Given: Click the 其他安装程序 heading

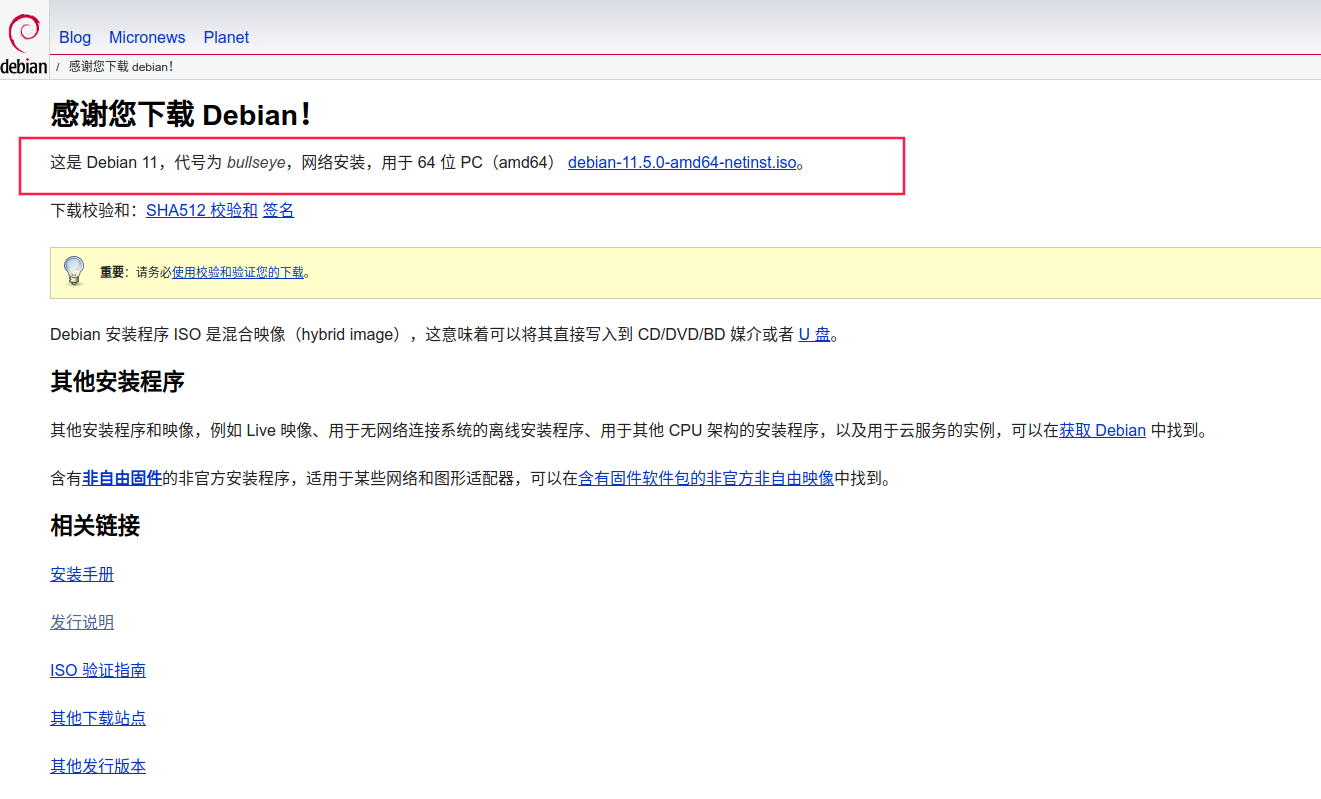Looking at the screenshot, I should point(117,382).
